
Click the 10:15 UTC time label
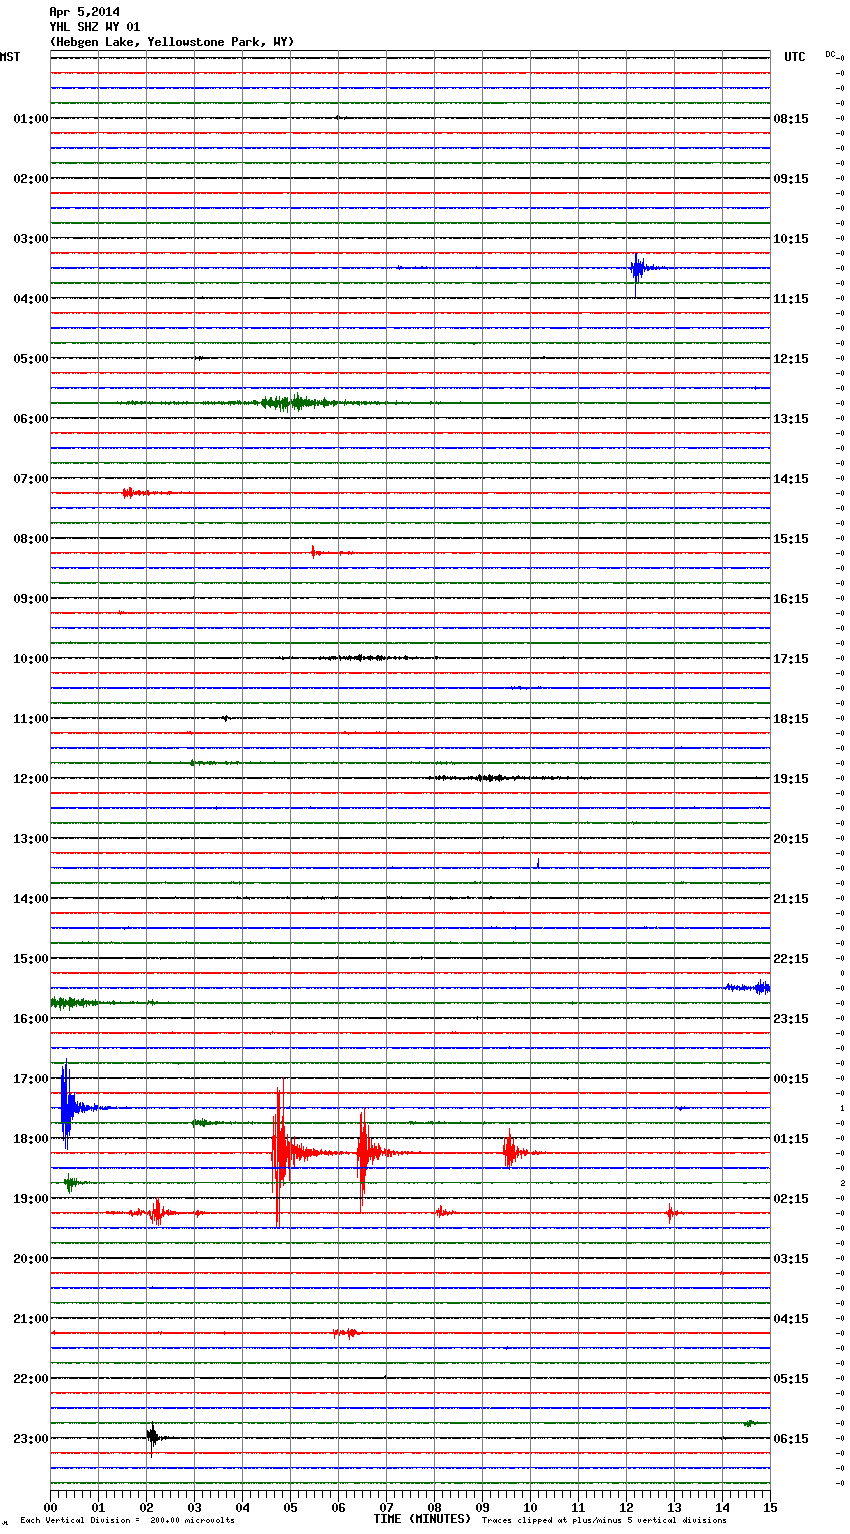tap(791, 239)
